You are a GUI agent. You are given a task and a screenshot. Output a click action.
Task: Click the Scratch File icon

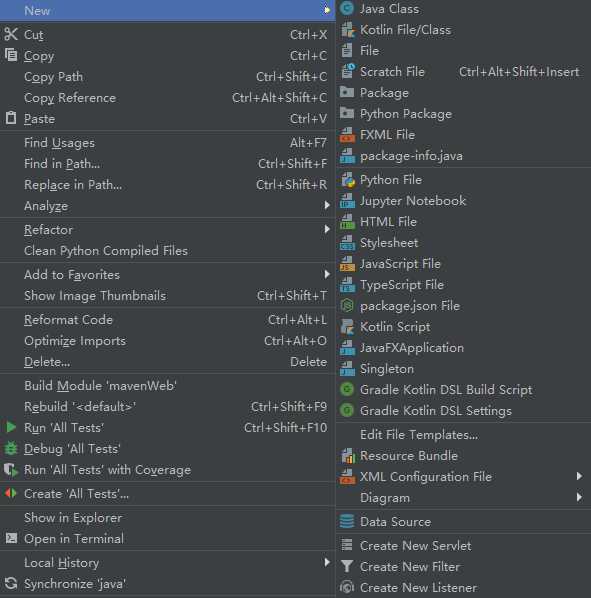click(348, 71)
